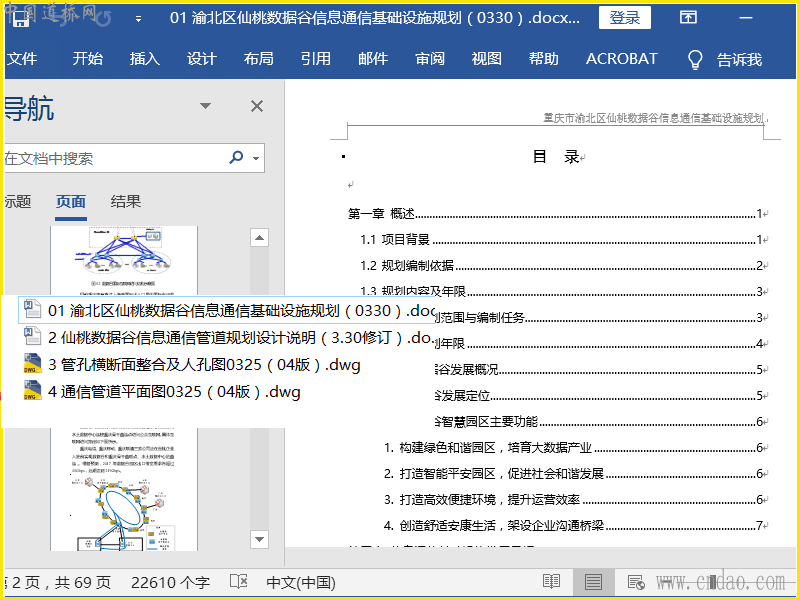Click the 登录 sign-in button

click(x=624, y=18)
